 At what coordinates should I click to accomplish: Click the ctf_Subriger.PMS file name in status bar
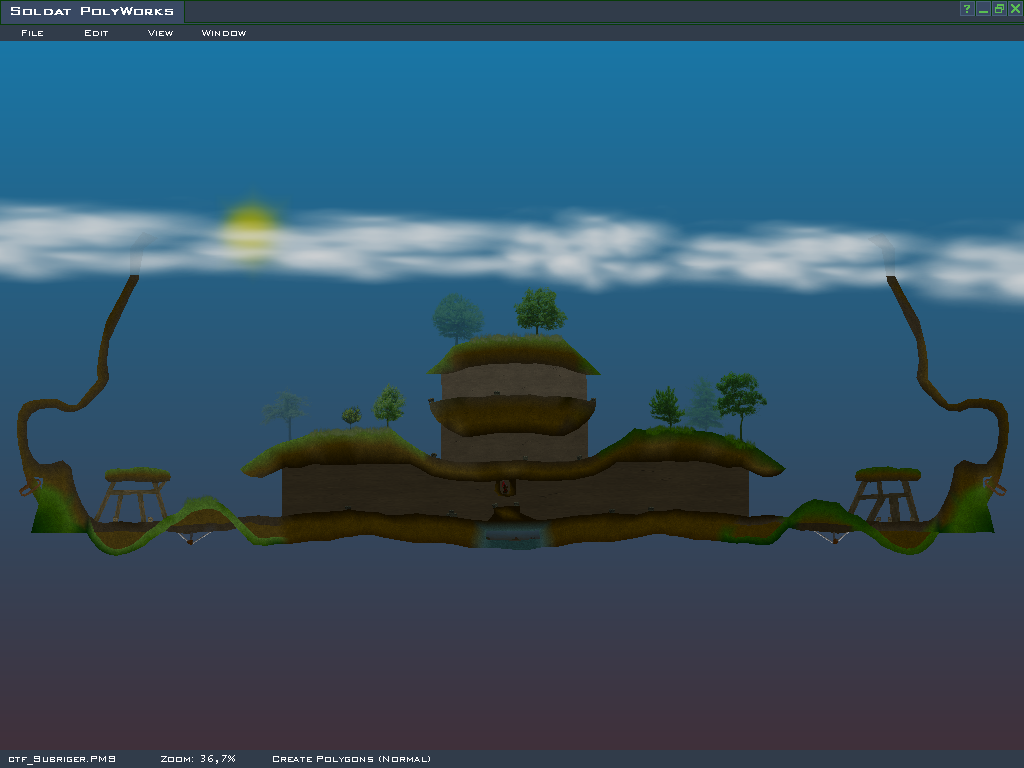62,759
